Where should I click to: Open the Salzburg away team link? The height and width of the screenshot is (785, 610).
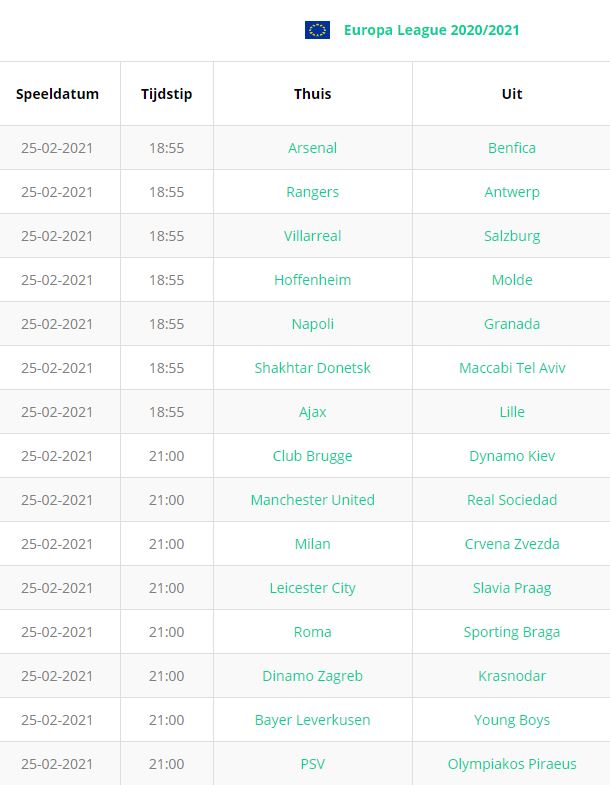pyautogui.click(x=512, y=236)
